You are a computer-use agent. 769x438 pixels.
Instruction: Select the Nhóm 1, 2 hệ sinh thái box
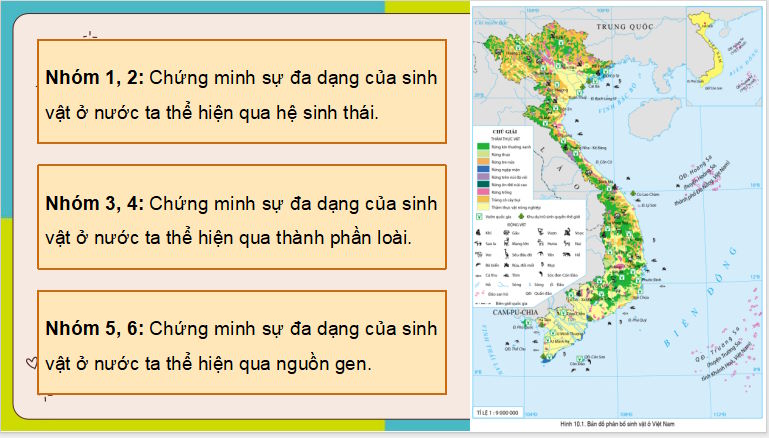point(242,92)
